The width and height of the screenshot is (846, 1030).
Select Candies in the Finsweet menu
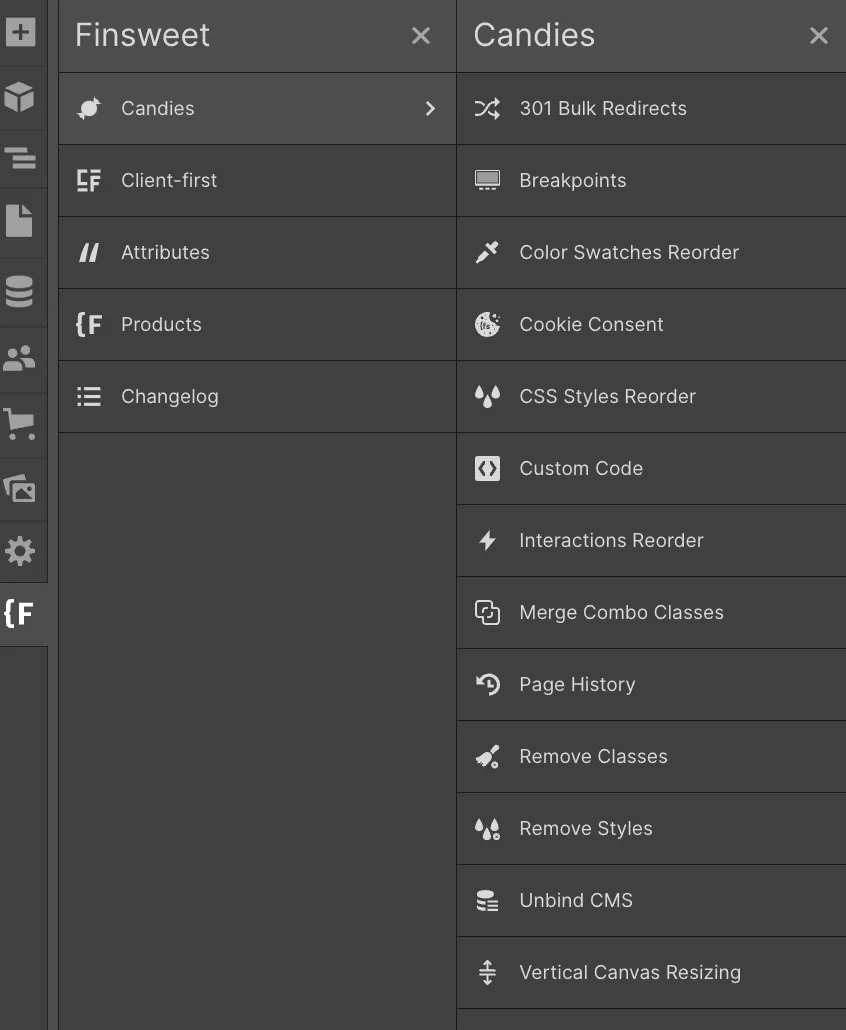[257, 108]
